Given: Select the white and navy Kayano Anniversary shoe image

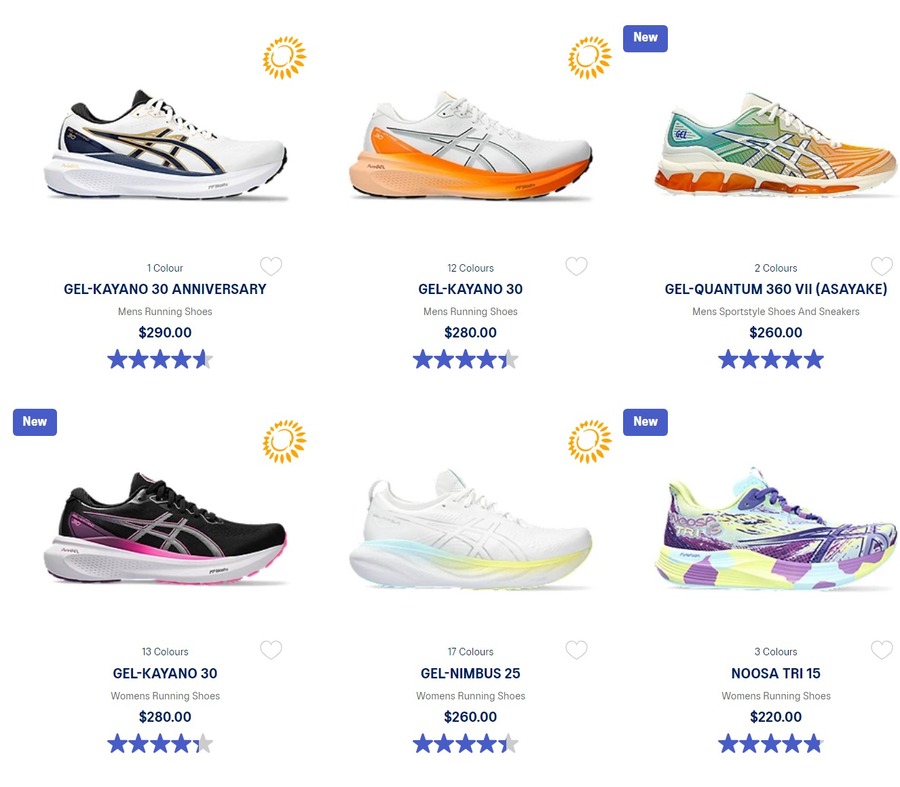Looking at the screenshot, I should [165, 145].
